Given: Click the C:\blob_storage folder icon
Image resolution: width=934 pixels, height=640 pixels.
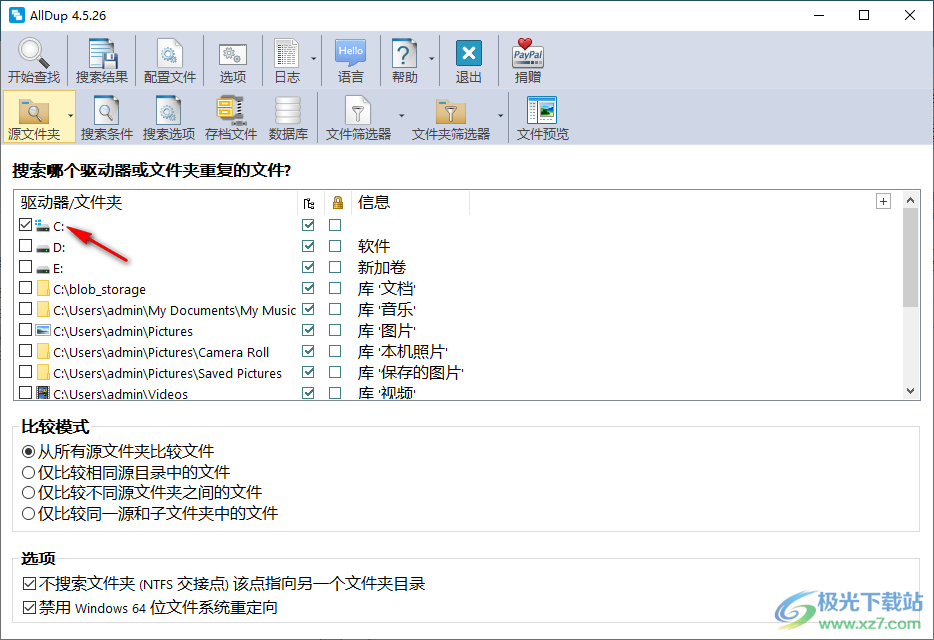Looking at the screenshot, I should click(x=43, y=288).
